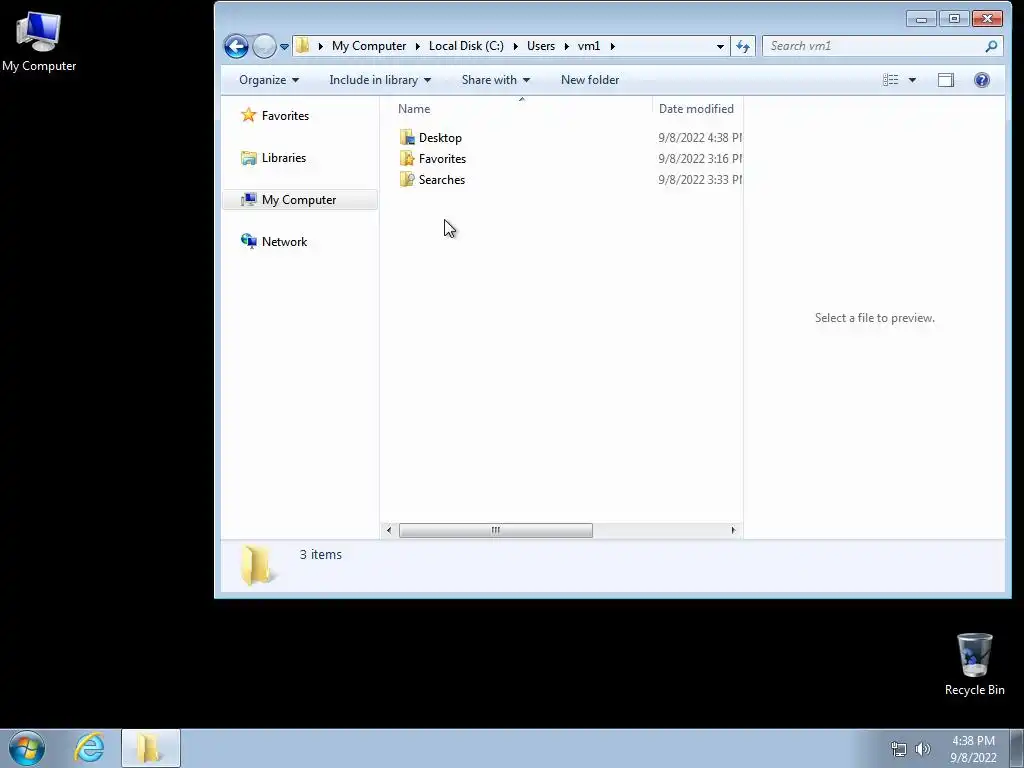Click the Searches folder icon
Image resolution: width=1024 pixels, height=768 pixels.
407,179
